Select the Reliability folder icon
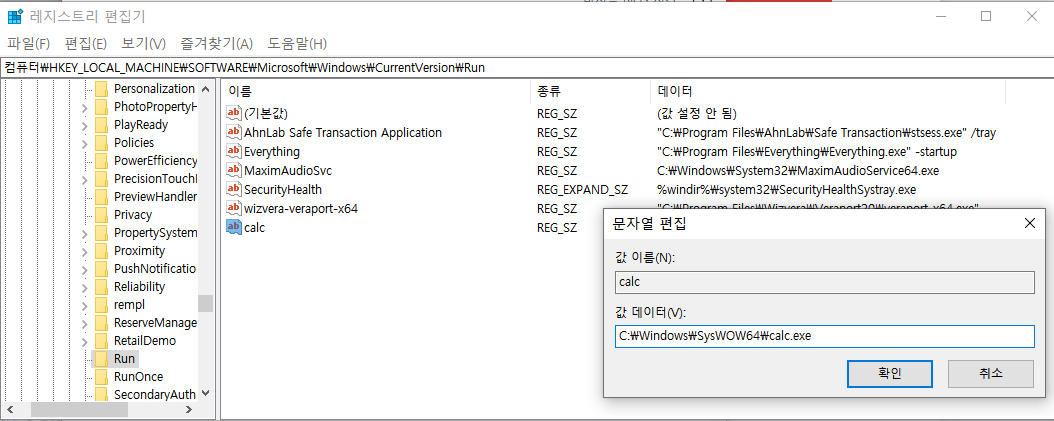Image resolution: width=1054 pixels, height=421 pixels. (x=102, y=287)
